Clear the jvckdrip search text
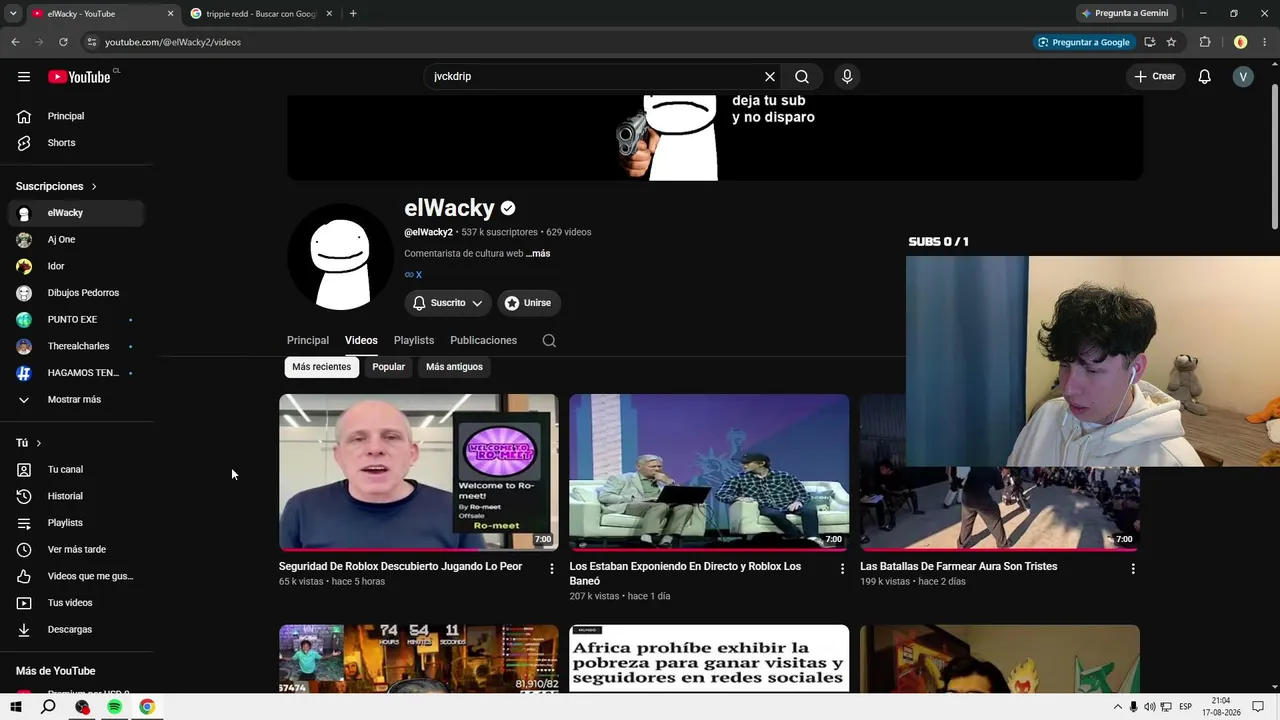 [770, 77]
